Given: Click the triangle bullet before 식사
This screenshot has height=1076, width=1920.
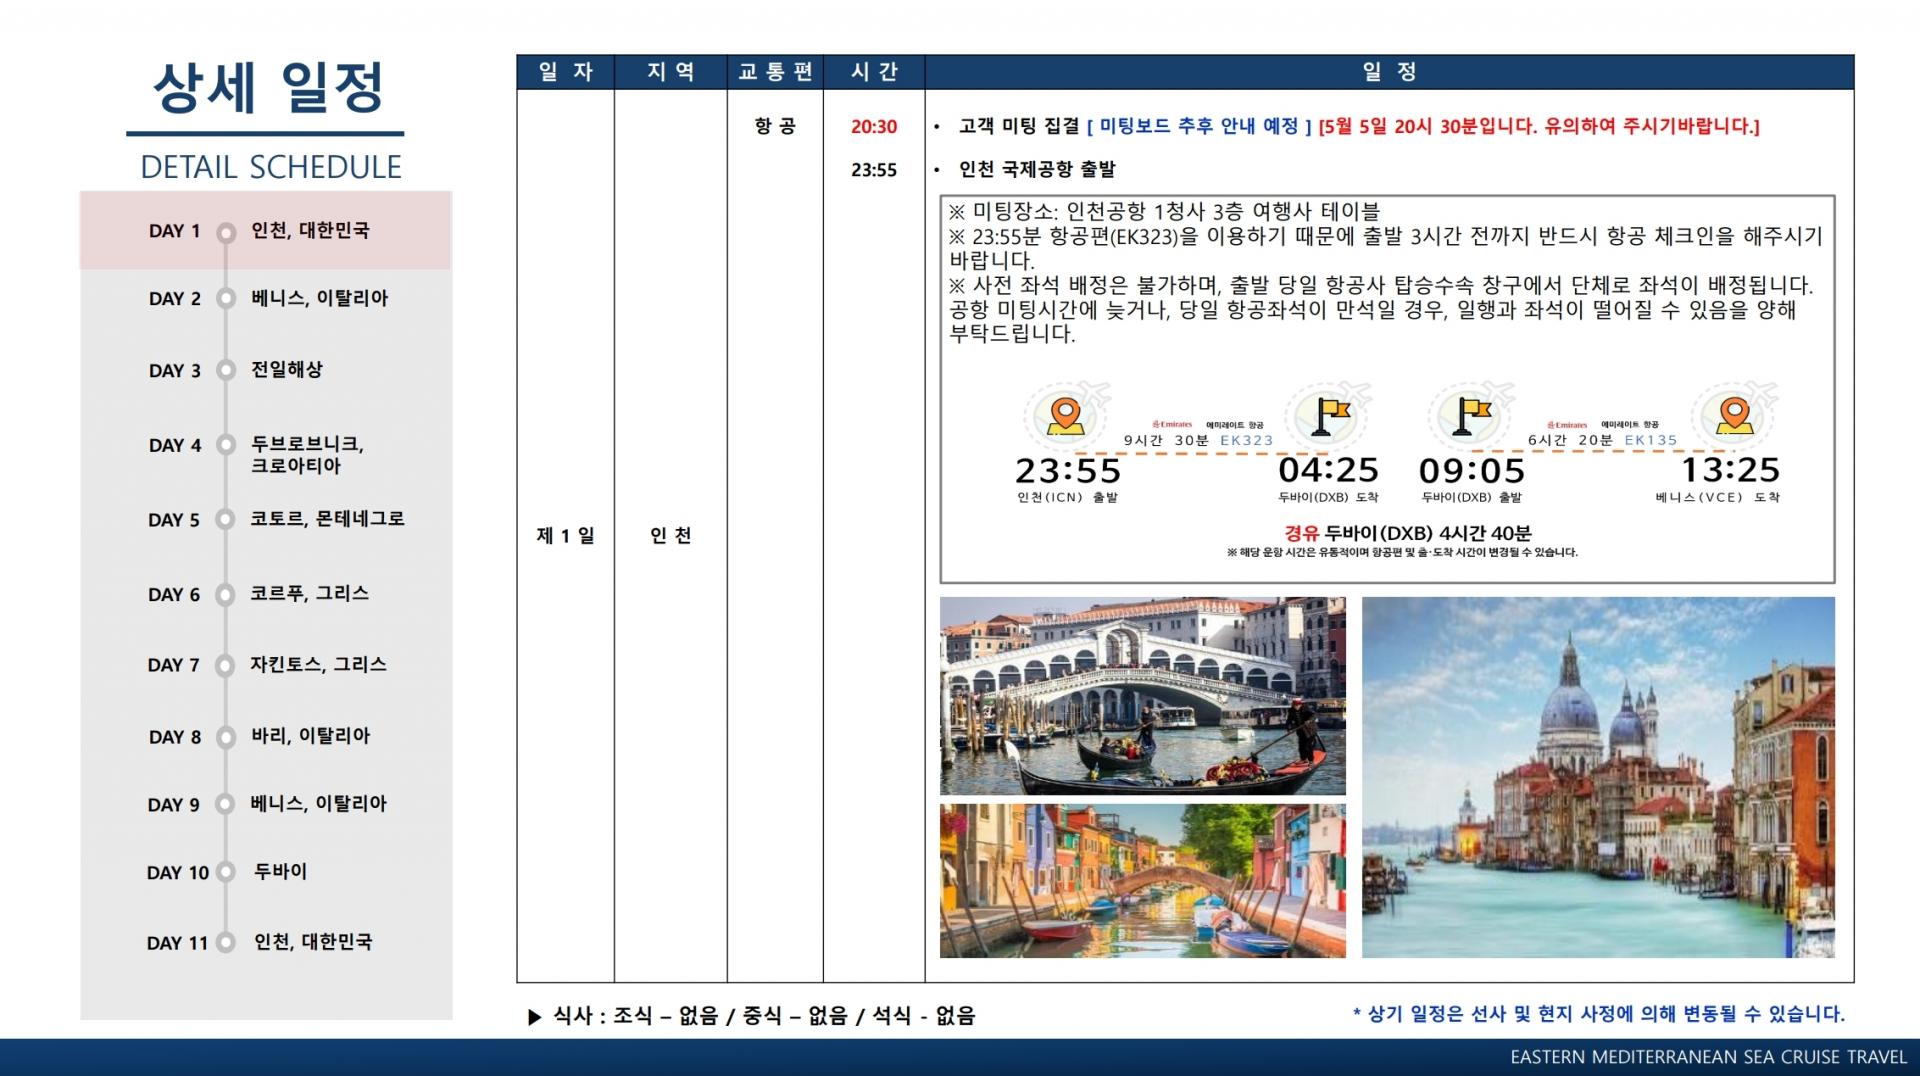Looking at the screenshot, I should [x=535, y=1017].
